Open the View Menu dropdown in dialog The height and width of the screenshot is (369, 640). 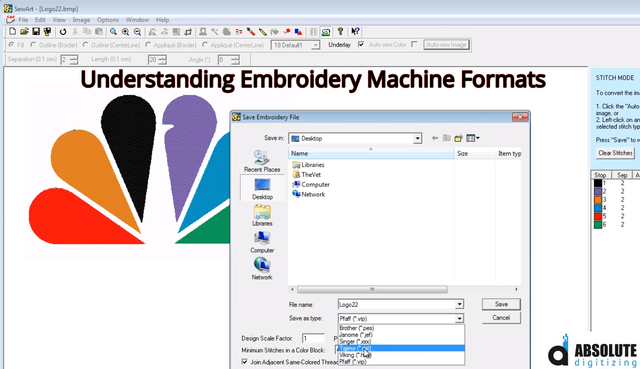(x=473, y=138)
